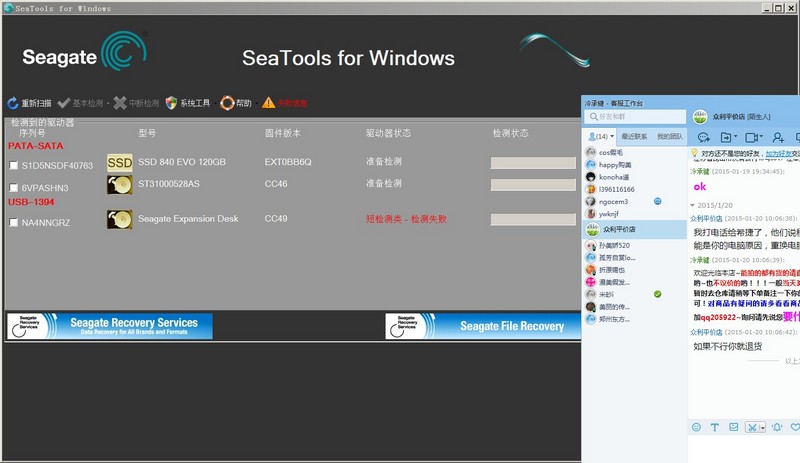Image resolution: width=800 pixels, height=463 pixels.
Task: Click firmware value EXT0BB6Q
Action: 288,162
